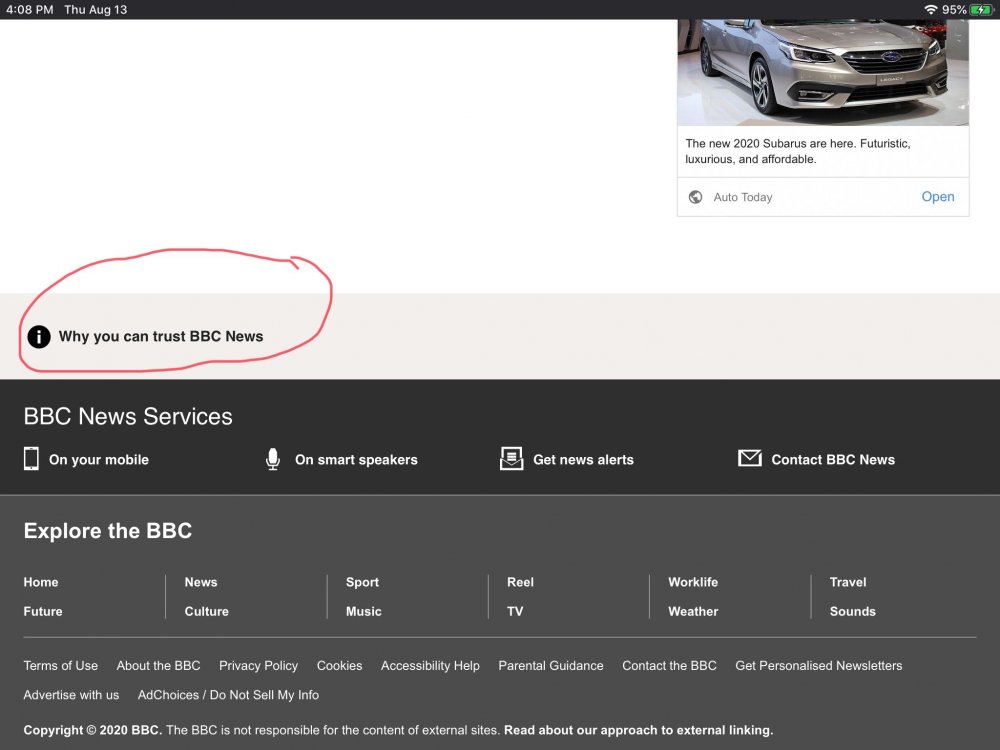
Task: Tap the news alerts inbox icon
Action: tap(511, 459)
